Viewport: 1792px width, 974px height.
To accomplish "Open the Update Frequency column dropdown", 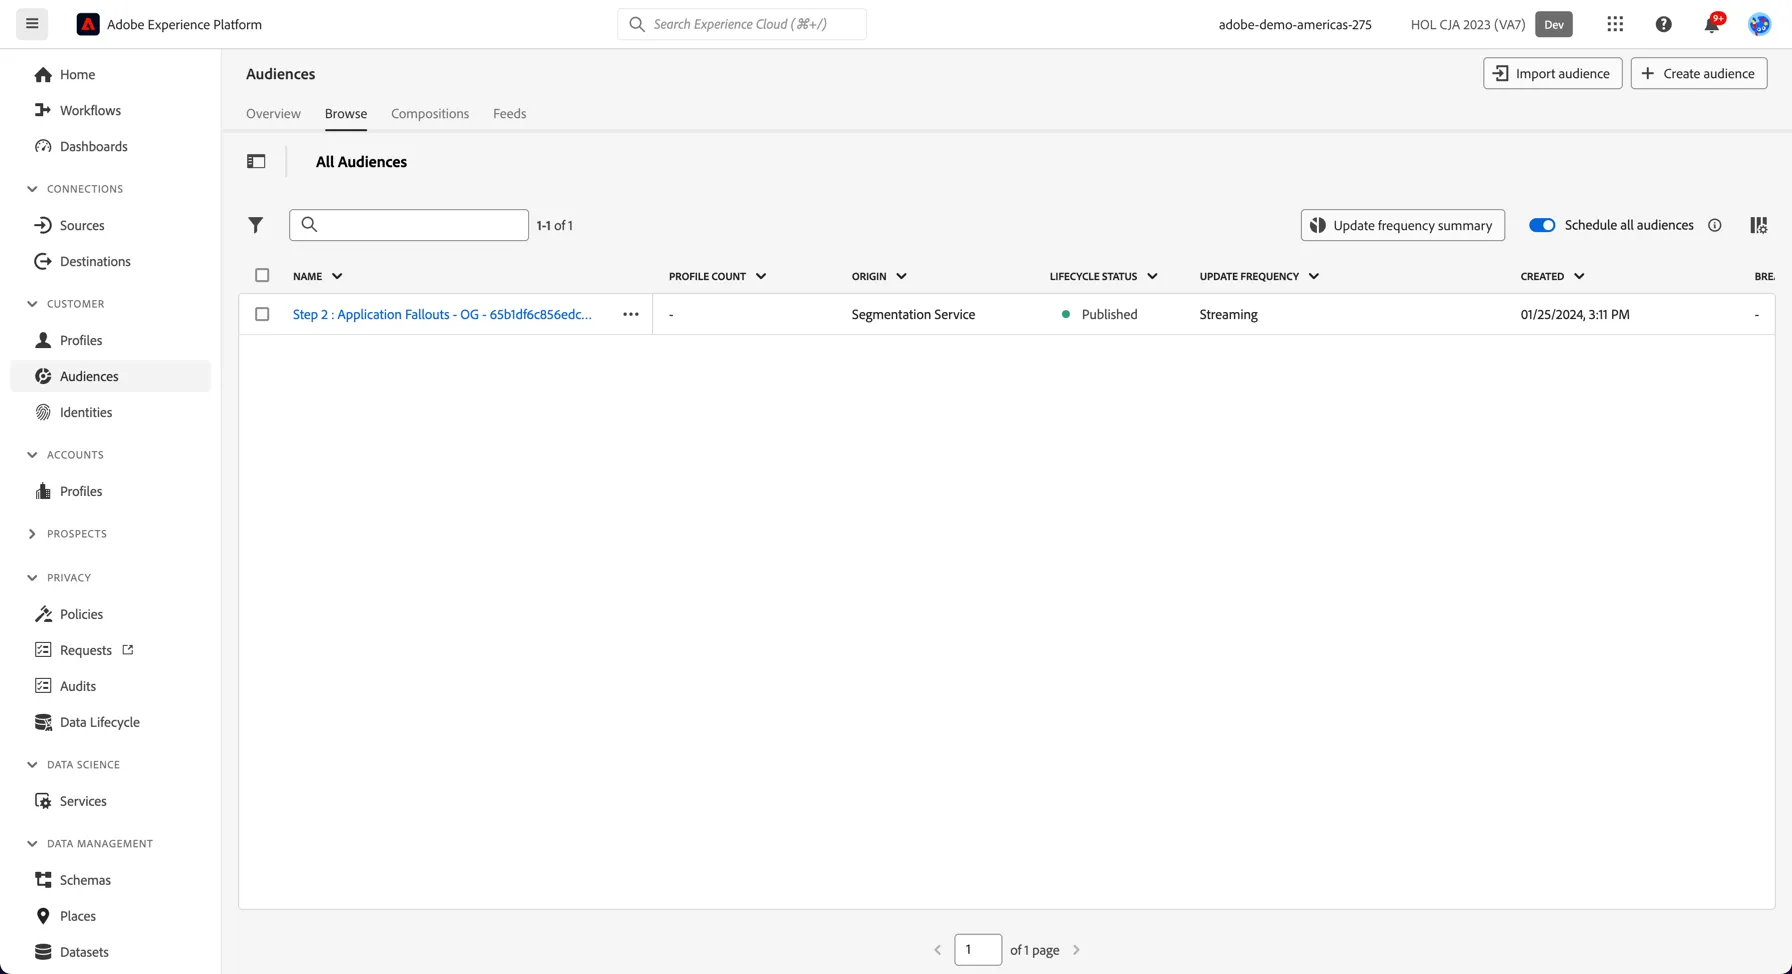I will 1314,276.
